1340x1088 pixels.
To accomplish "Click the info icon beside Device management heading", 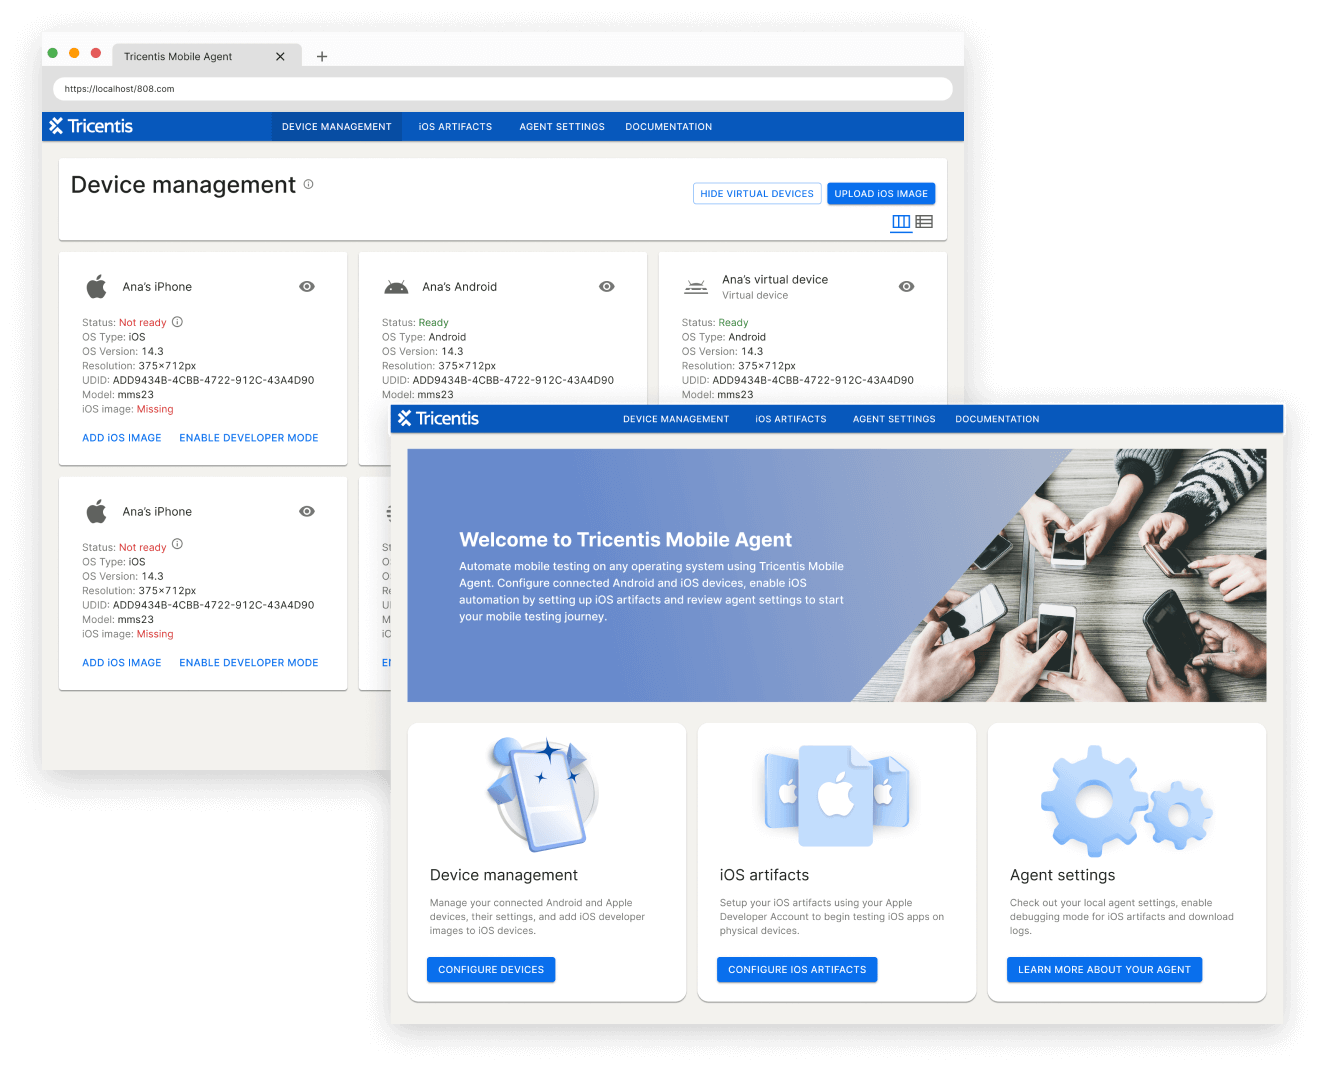I will [309, 184].
